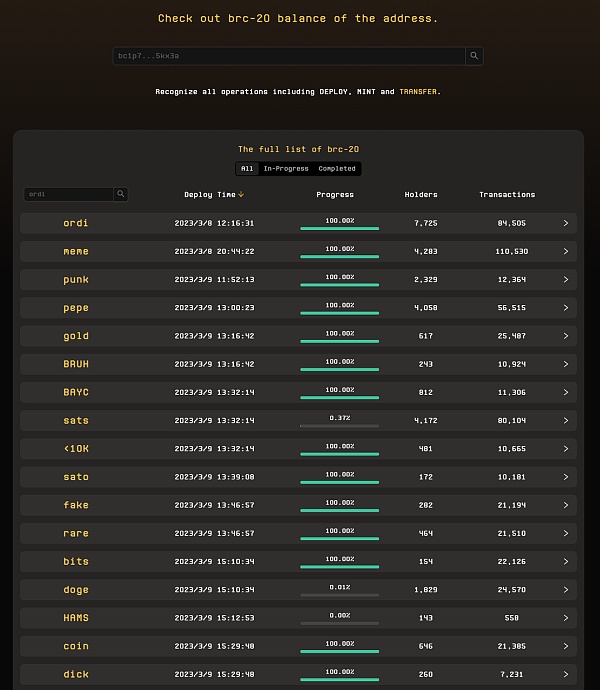Click the Deploy Time sort arrow

[241, 195]
